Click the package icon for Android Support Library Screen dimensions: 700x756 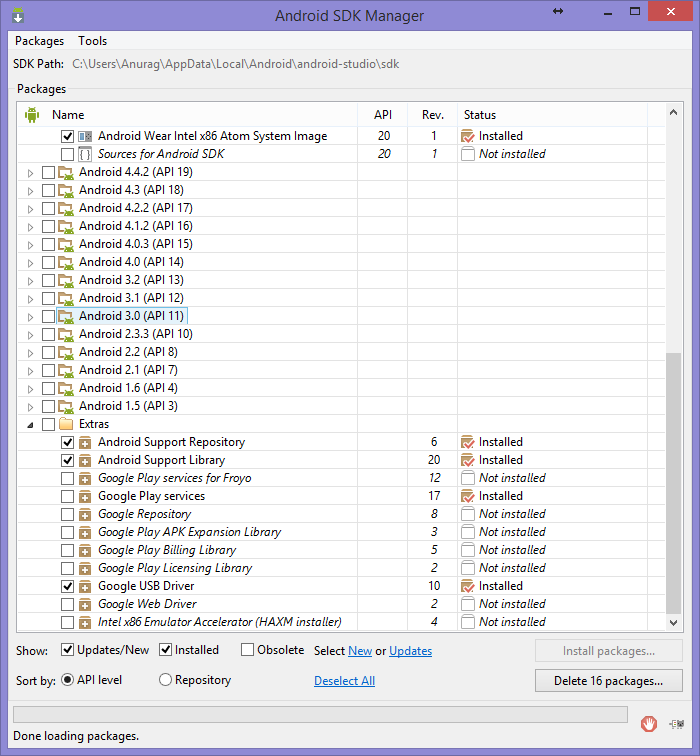pos(85,460)
